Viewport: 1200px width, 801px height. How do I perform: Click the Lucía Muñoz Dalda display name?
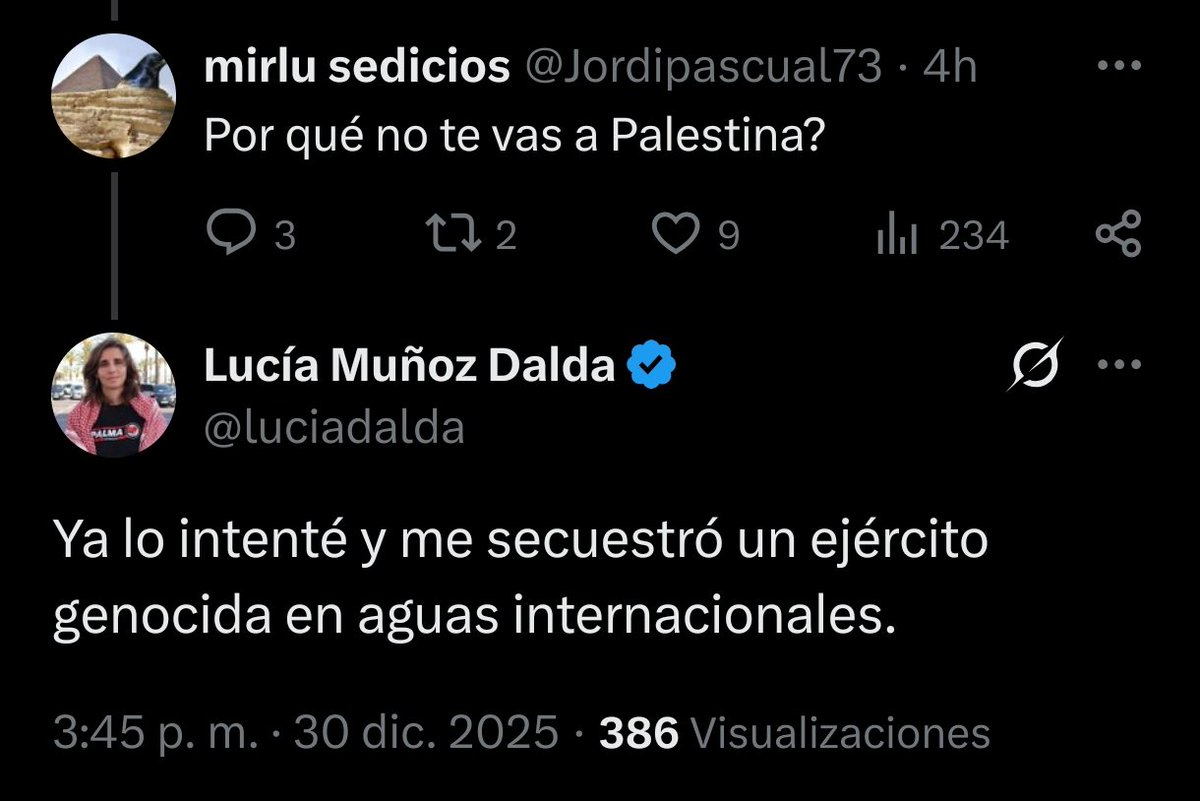pyautogui.click(x=409, y=368)
